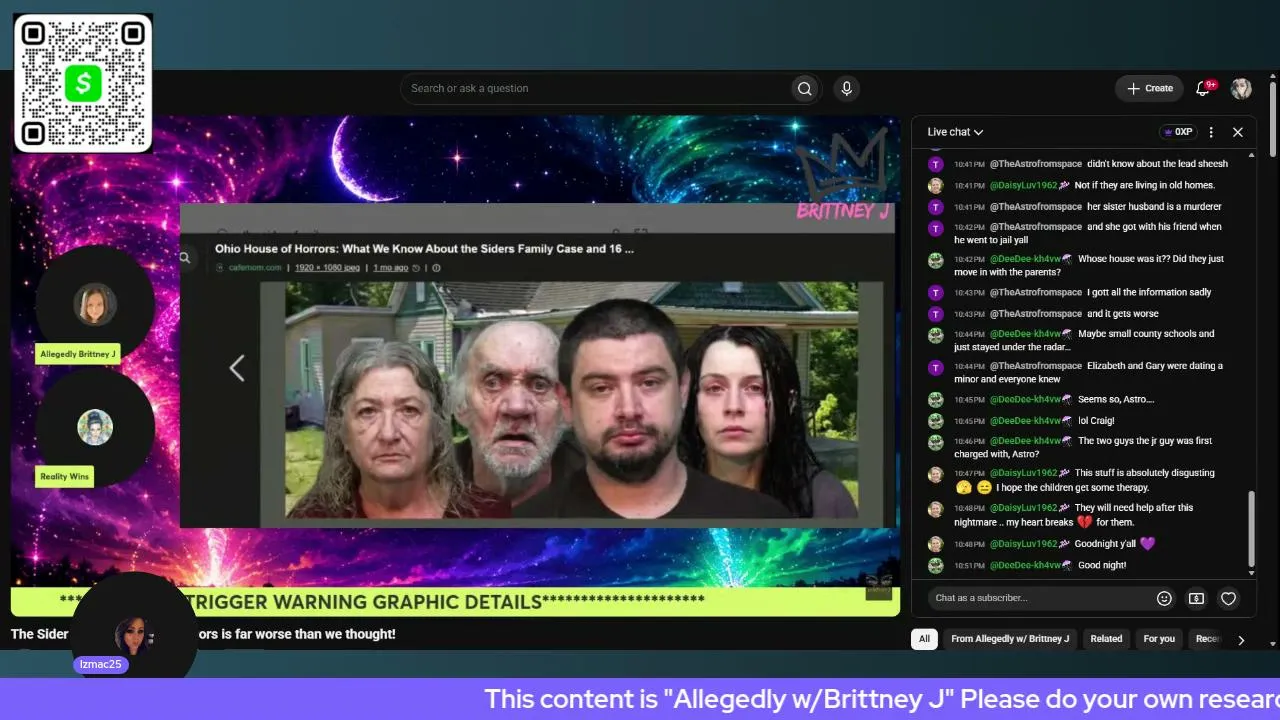The width and height of the screenshot is (1280, 720).
Task: Click the previous image arrow in the video
Action: click(237, 368)
